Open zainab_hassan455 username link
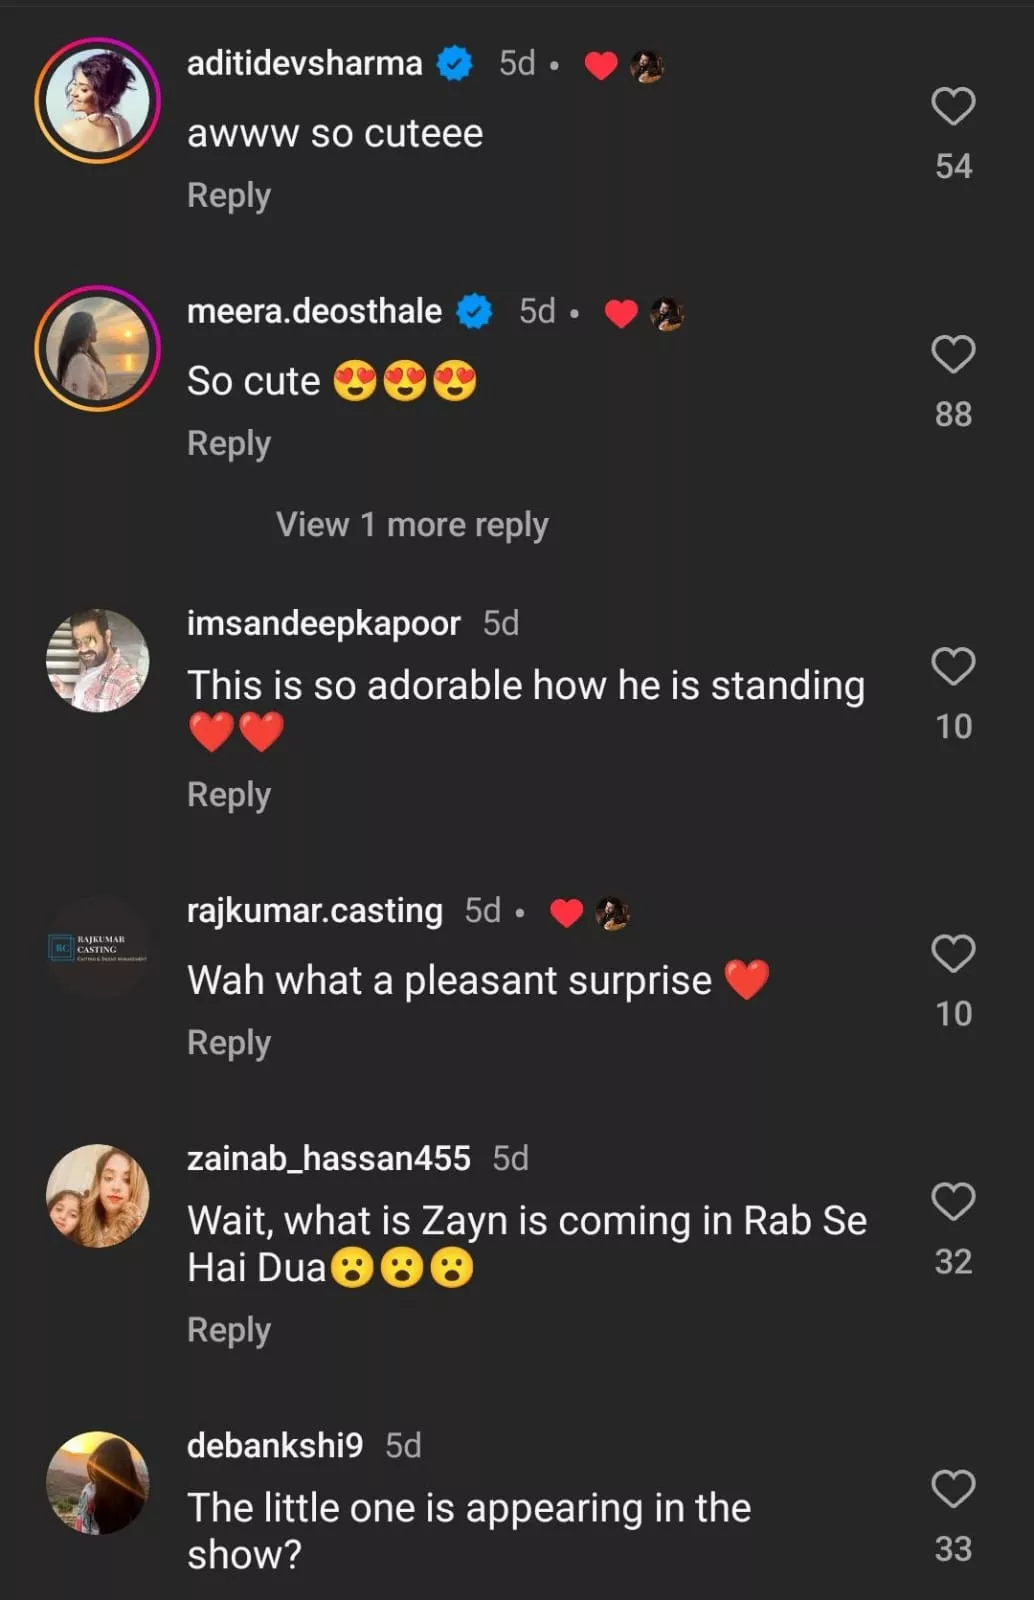Viewport: 1034px width, 1600px height. 328,1158
